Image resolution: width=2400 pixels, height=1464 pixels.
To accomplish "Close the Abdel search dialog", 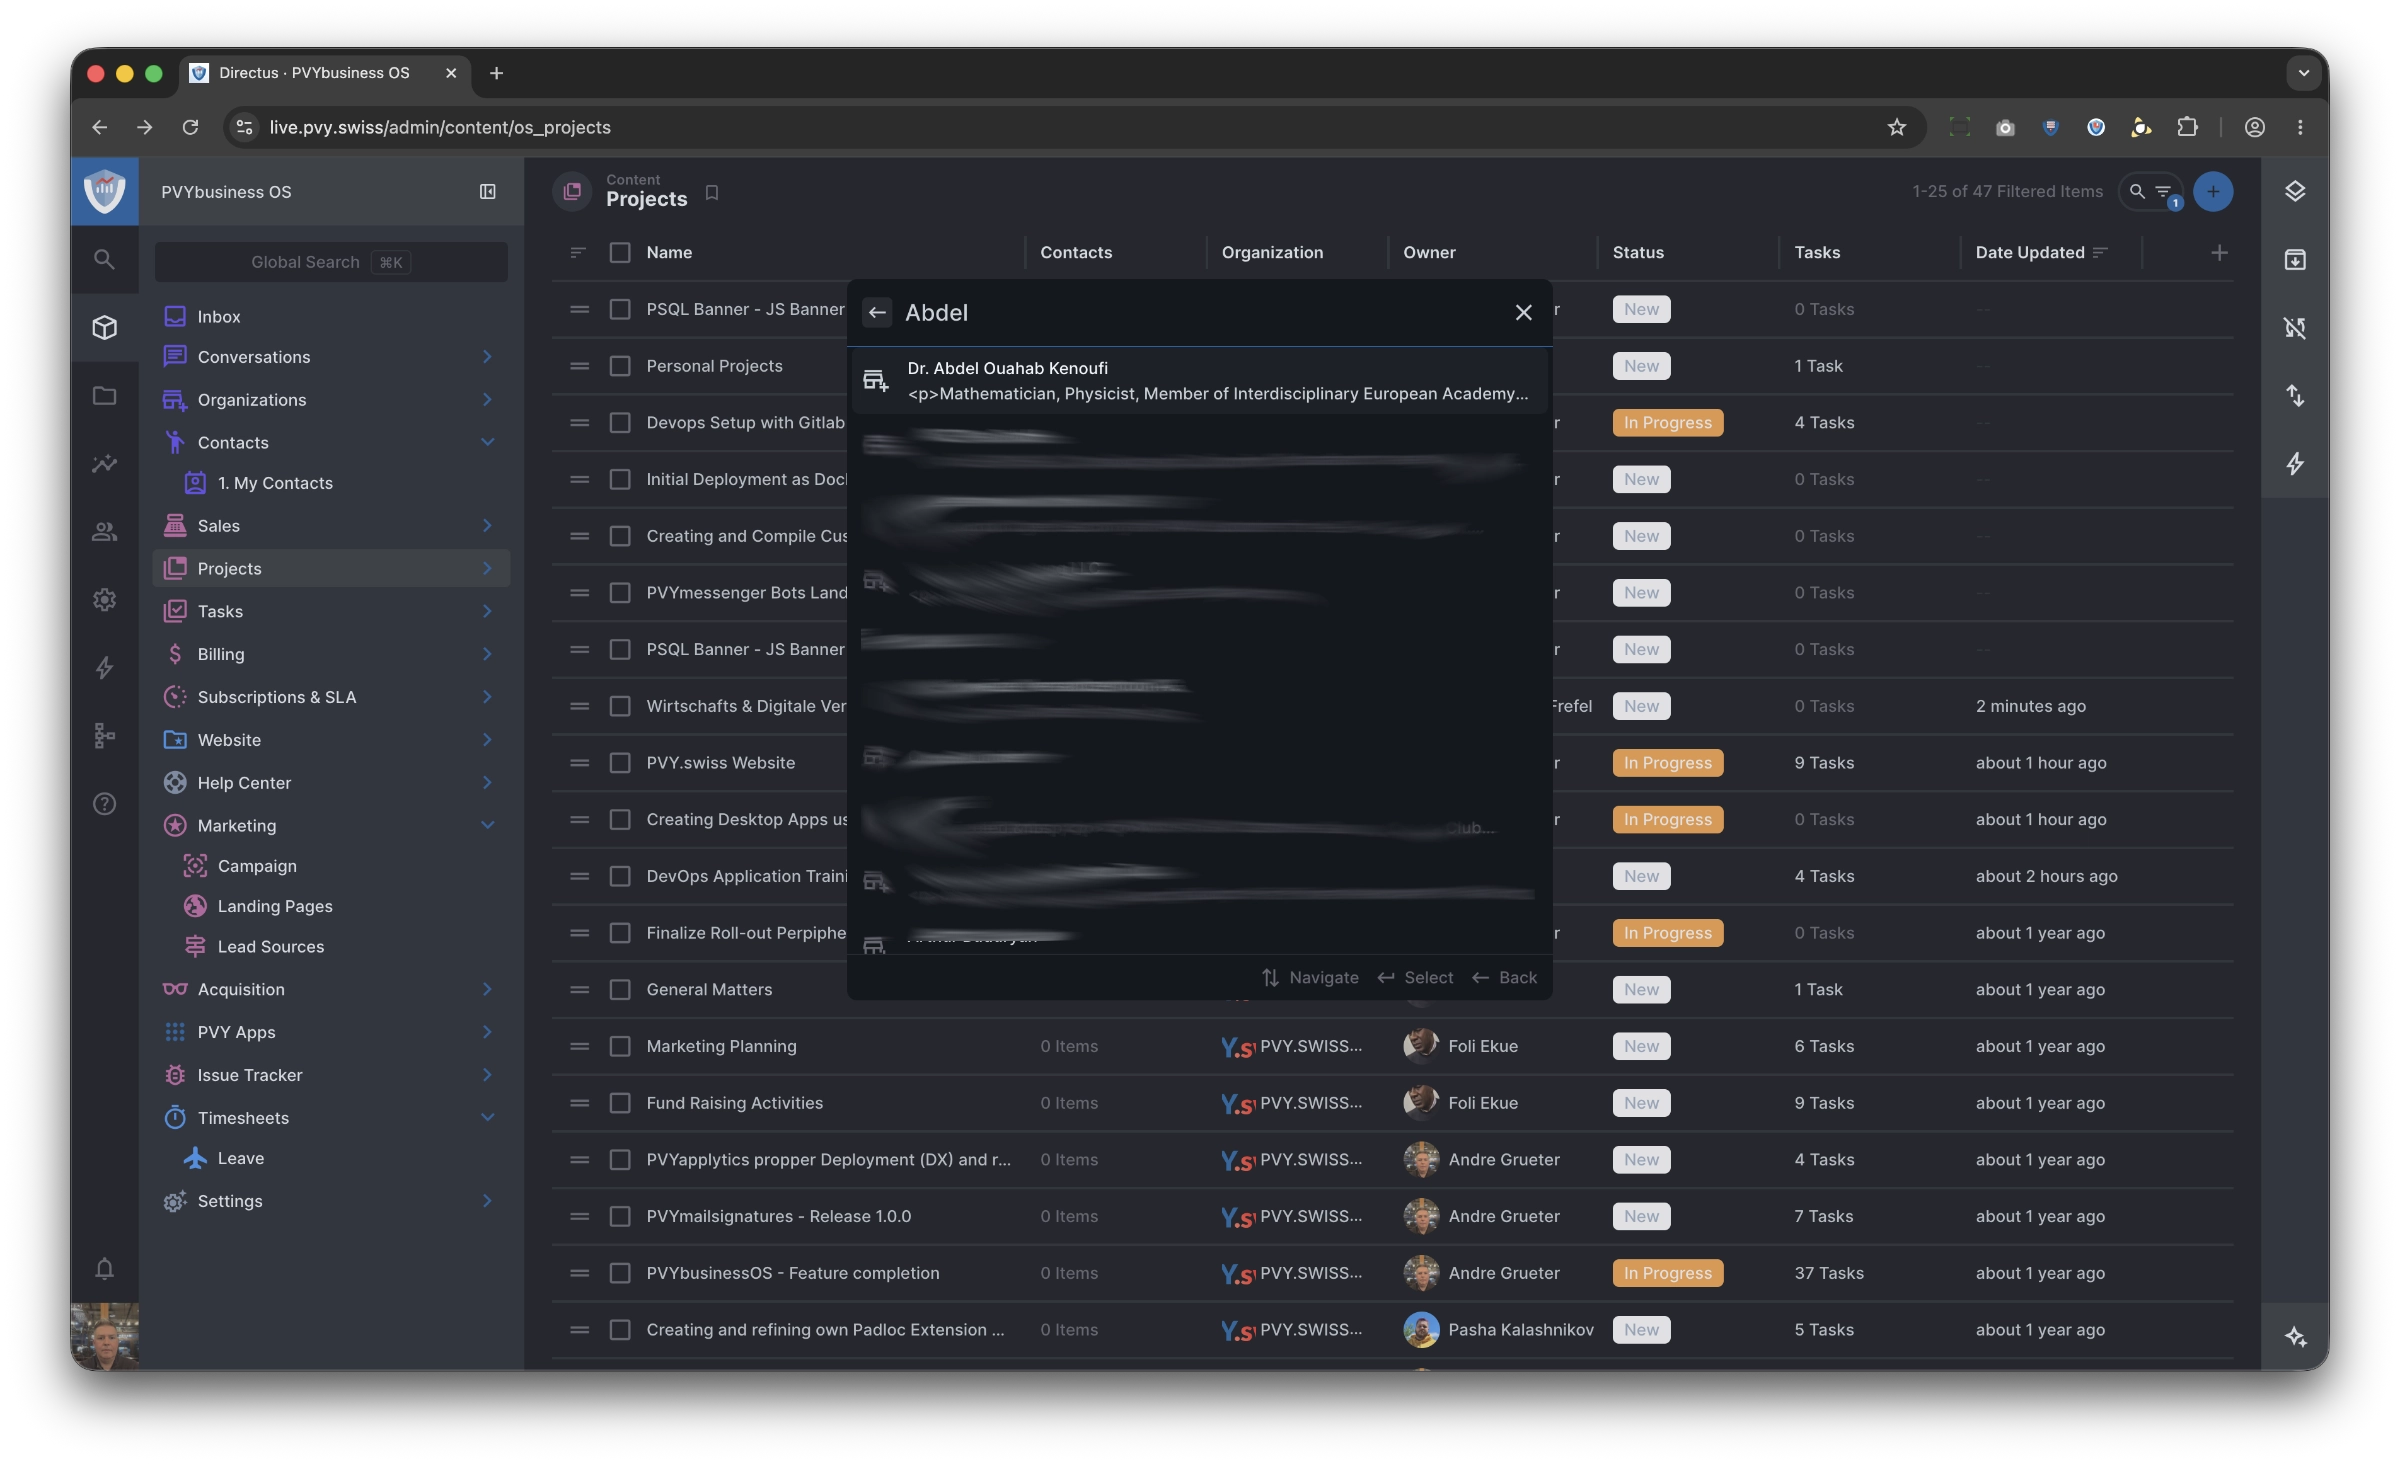I will pos(1523,313).
